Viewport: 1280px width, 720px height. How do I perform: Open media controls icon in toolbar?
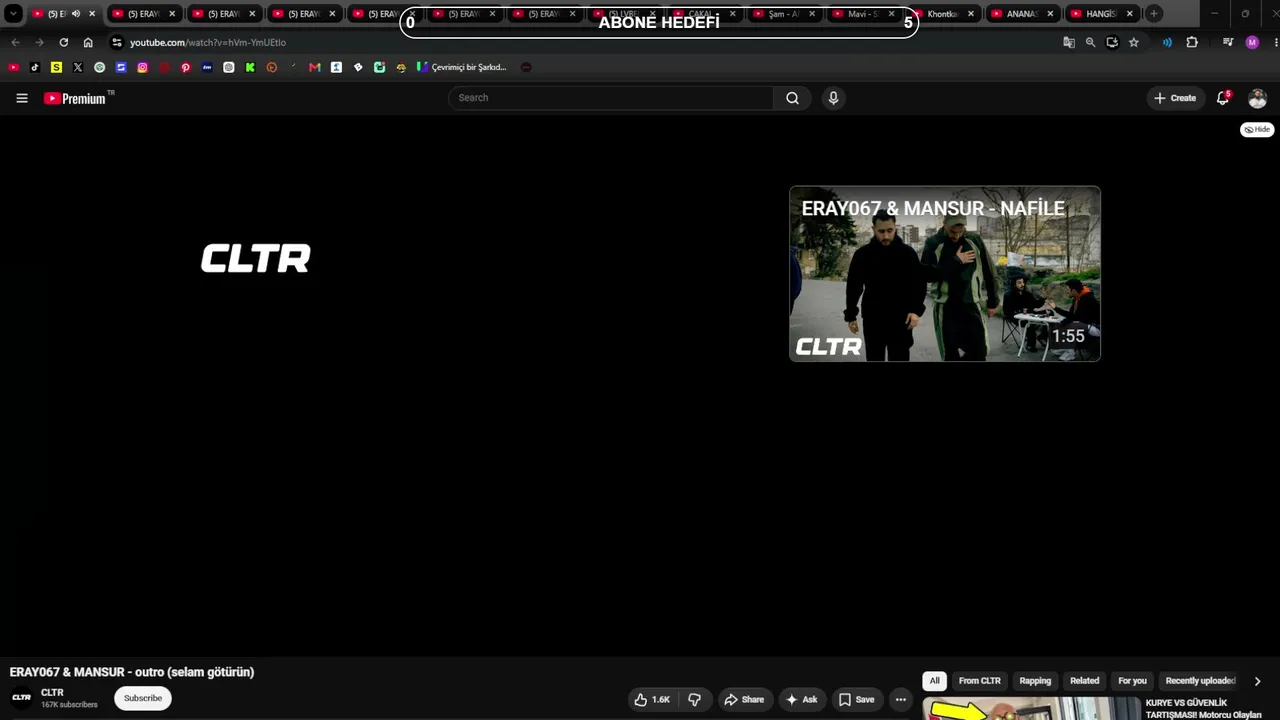tap(1228, 43)
